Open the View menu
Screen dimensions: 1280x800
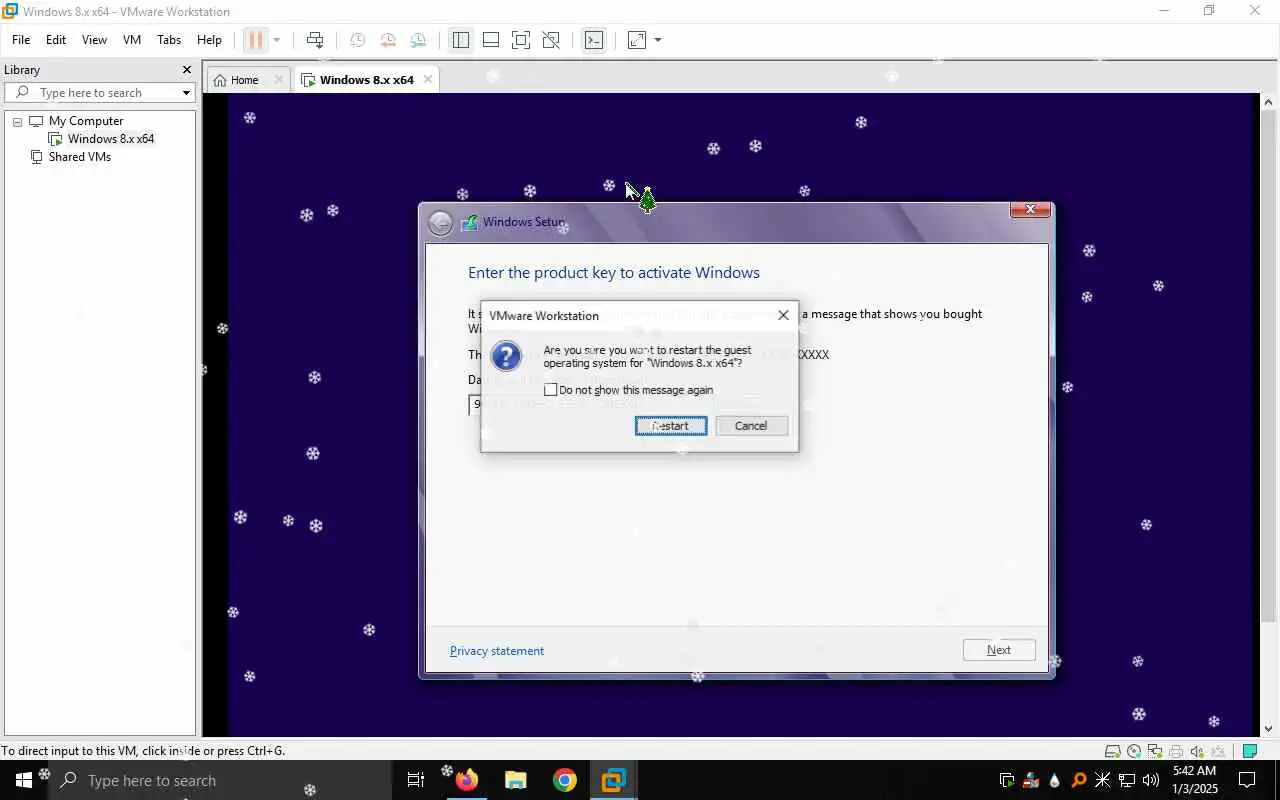pyautogui.click(x=94, y=40)
